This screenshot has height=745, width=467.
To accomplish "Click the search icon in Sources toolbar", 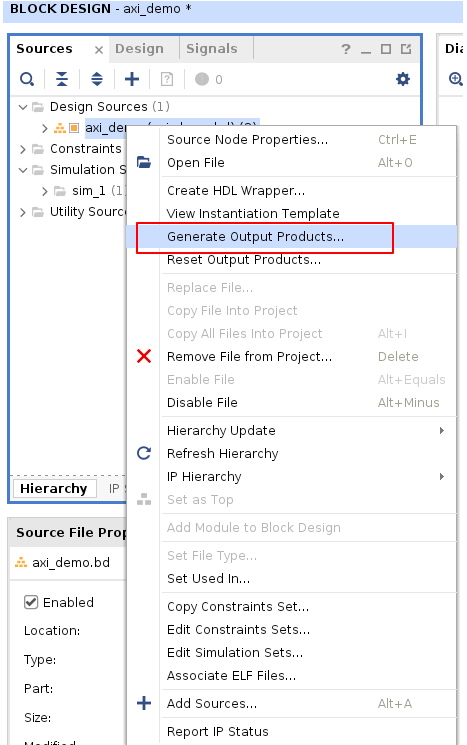I will tap(27, 79).
